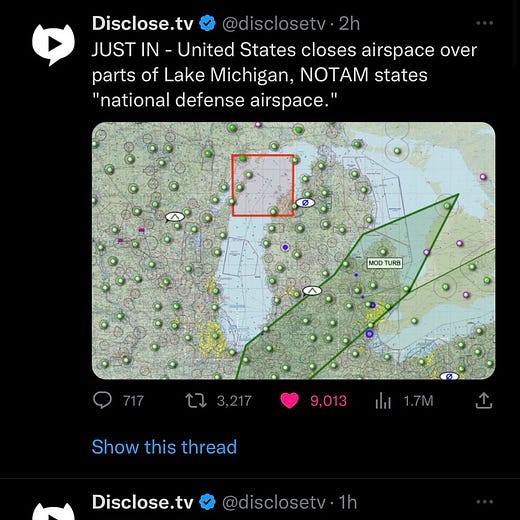
Task: Click the 9,013 likes count
Action: [328, 401]
